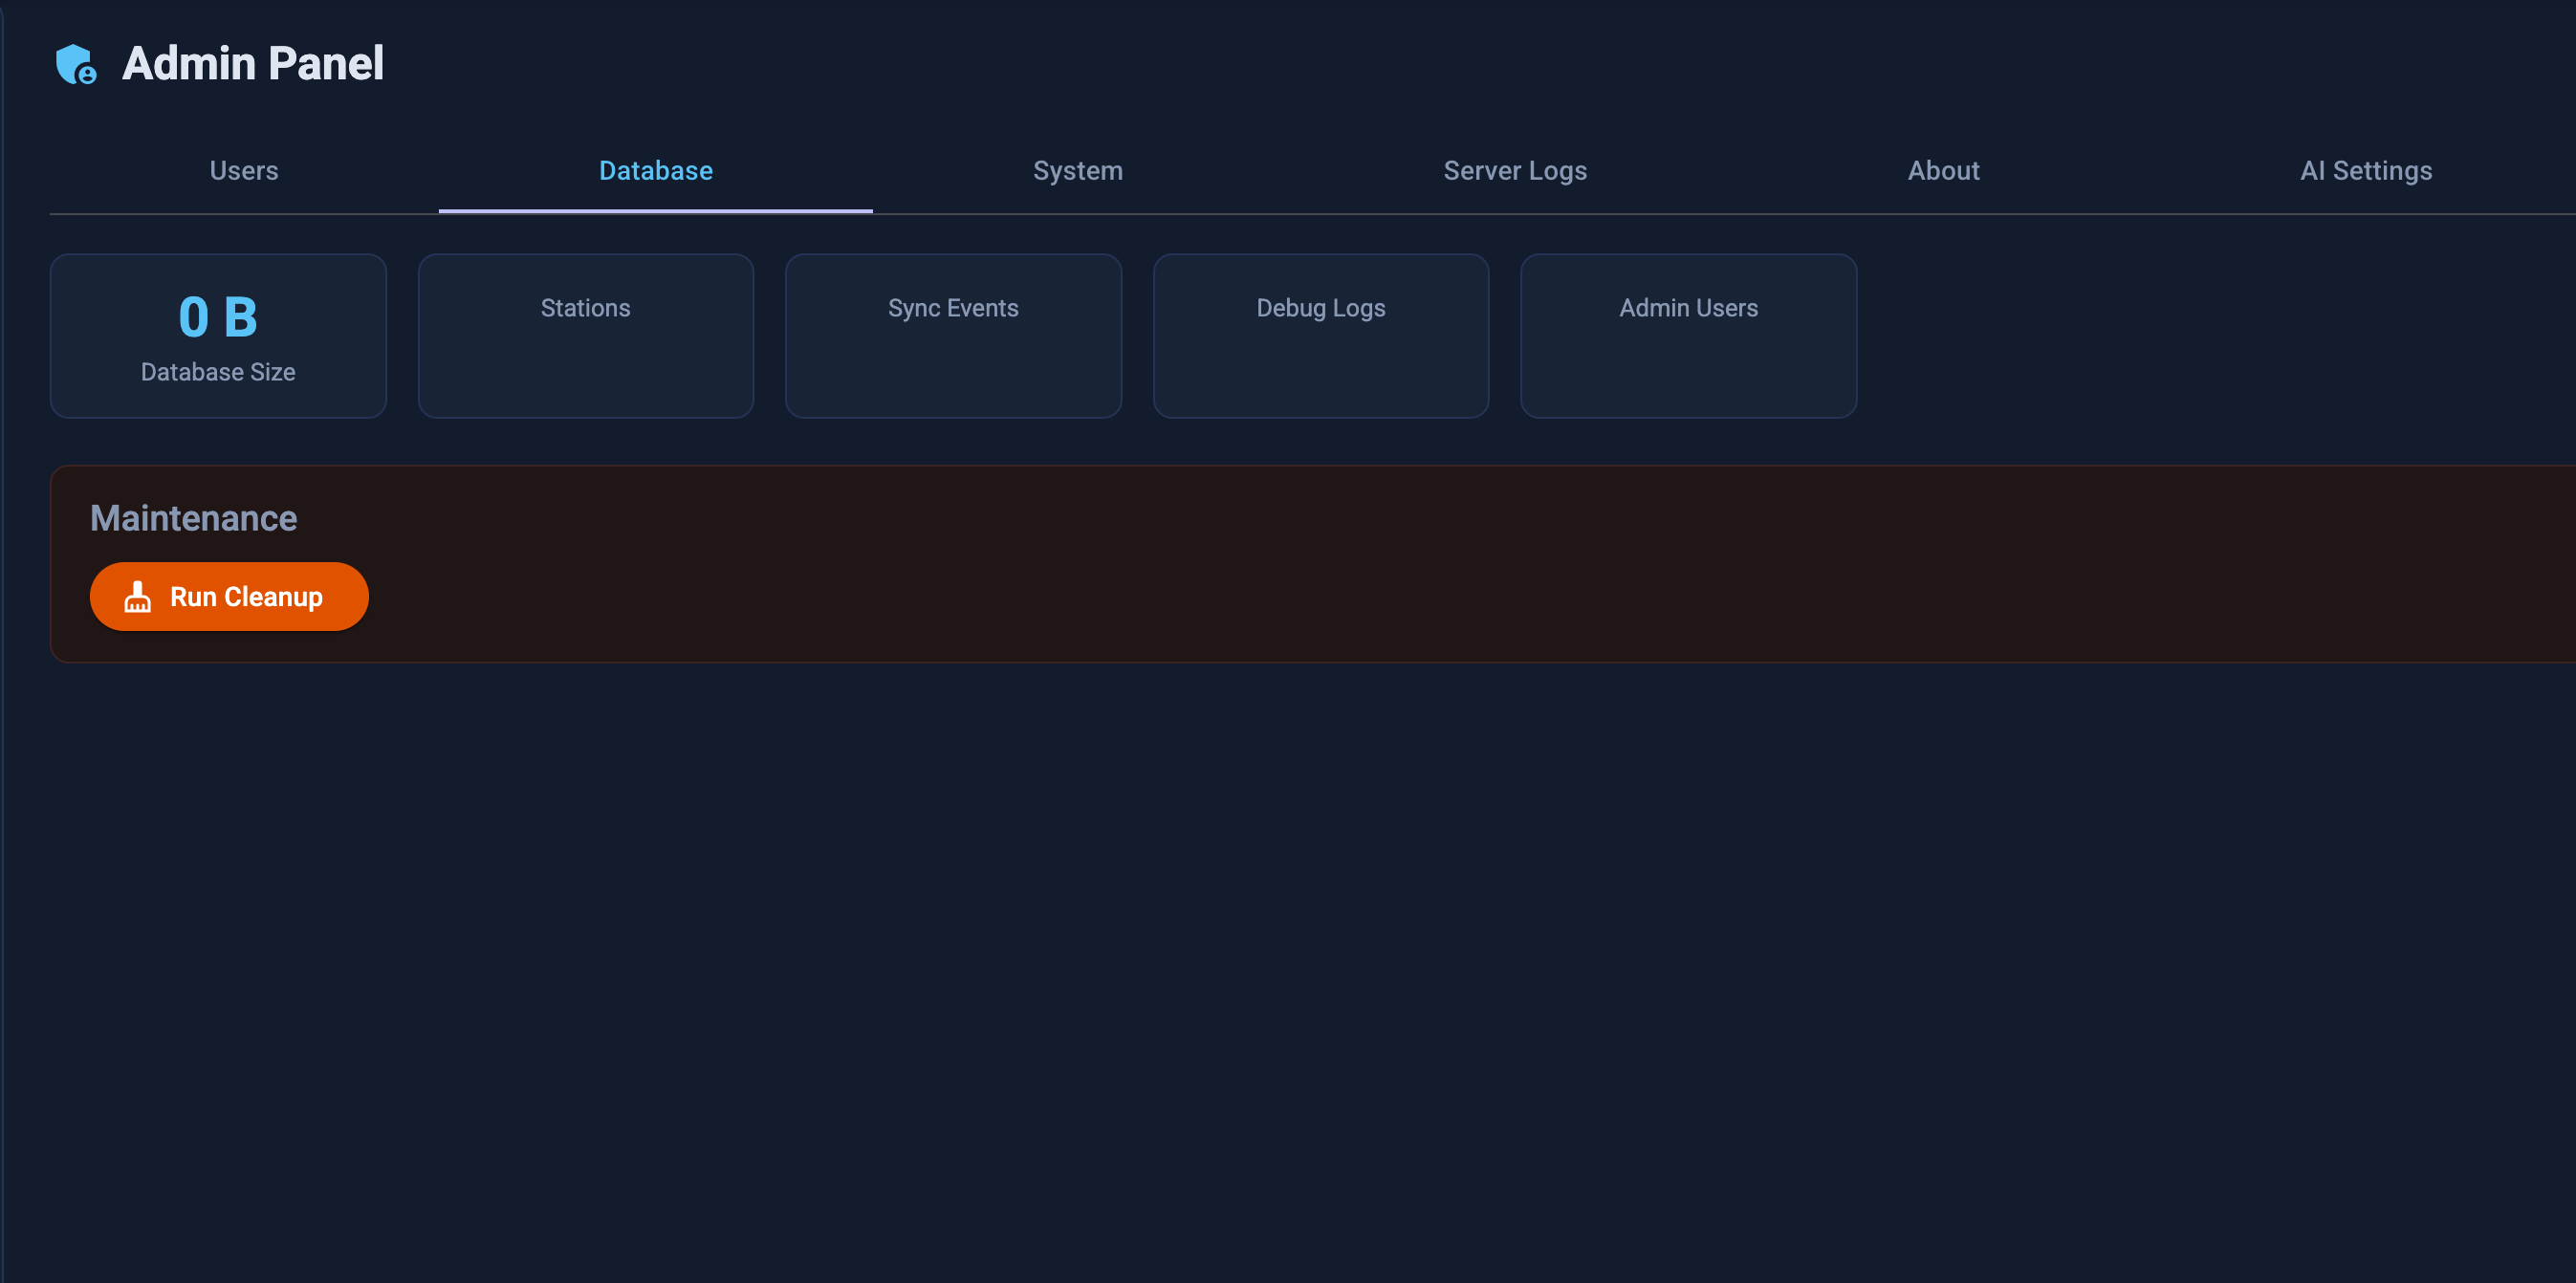Click the Sync Events stat card
Viewport: 2576px width, 1283px height.
tap(953, 336)
